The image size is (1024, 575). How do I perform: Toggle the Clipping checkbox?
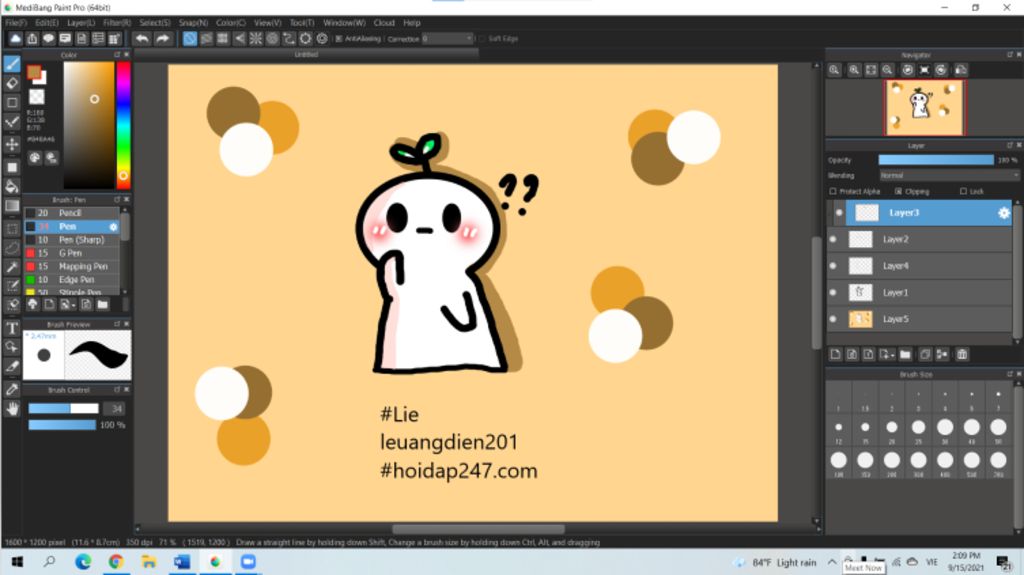898,191
